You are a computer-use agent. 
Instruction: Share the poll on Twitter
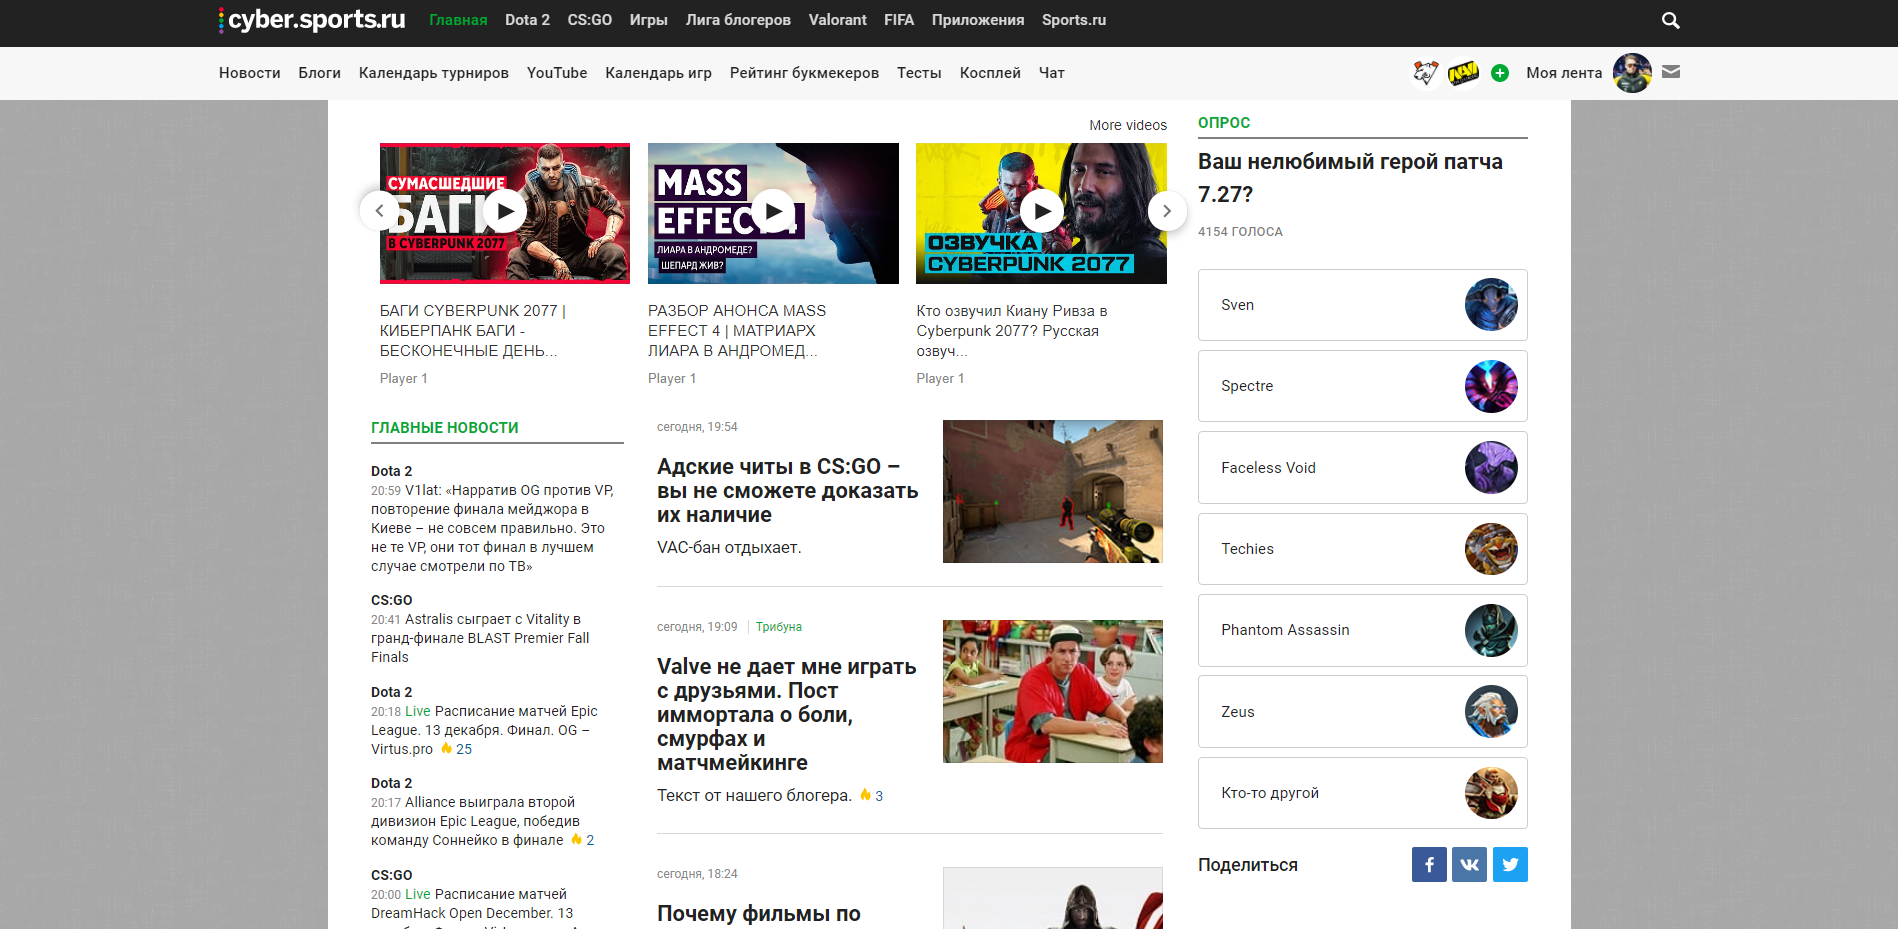[1510, 865]
